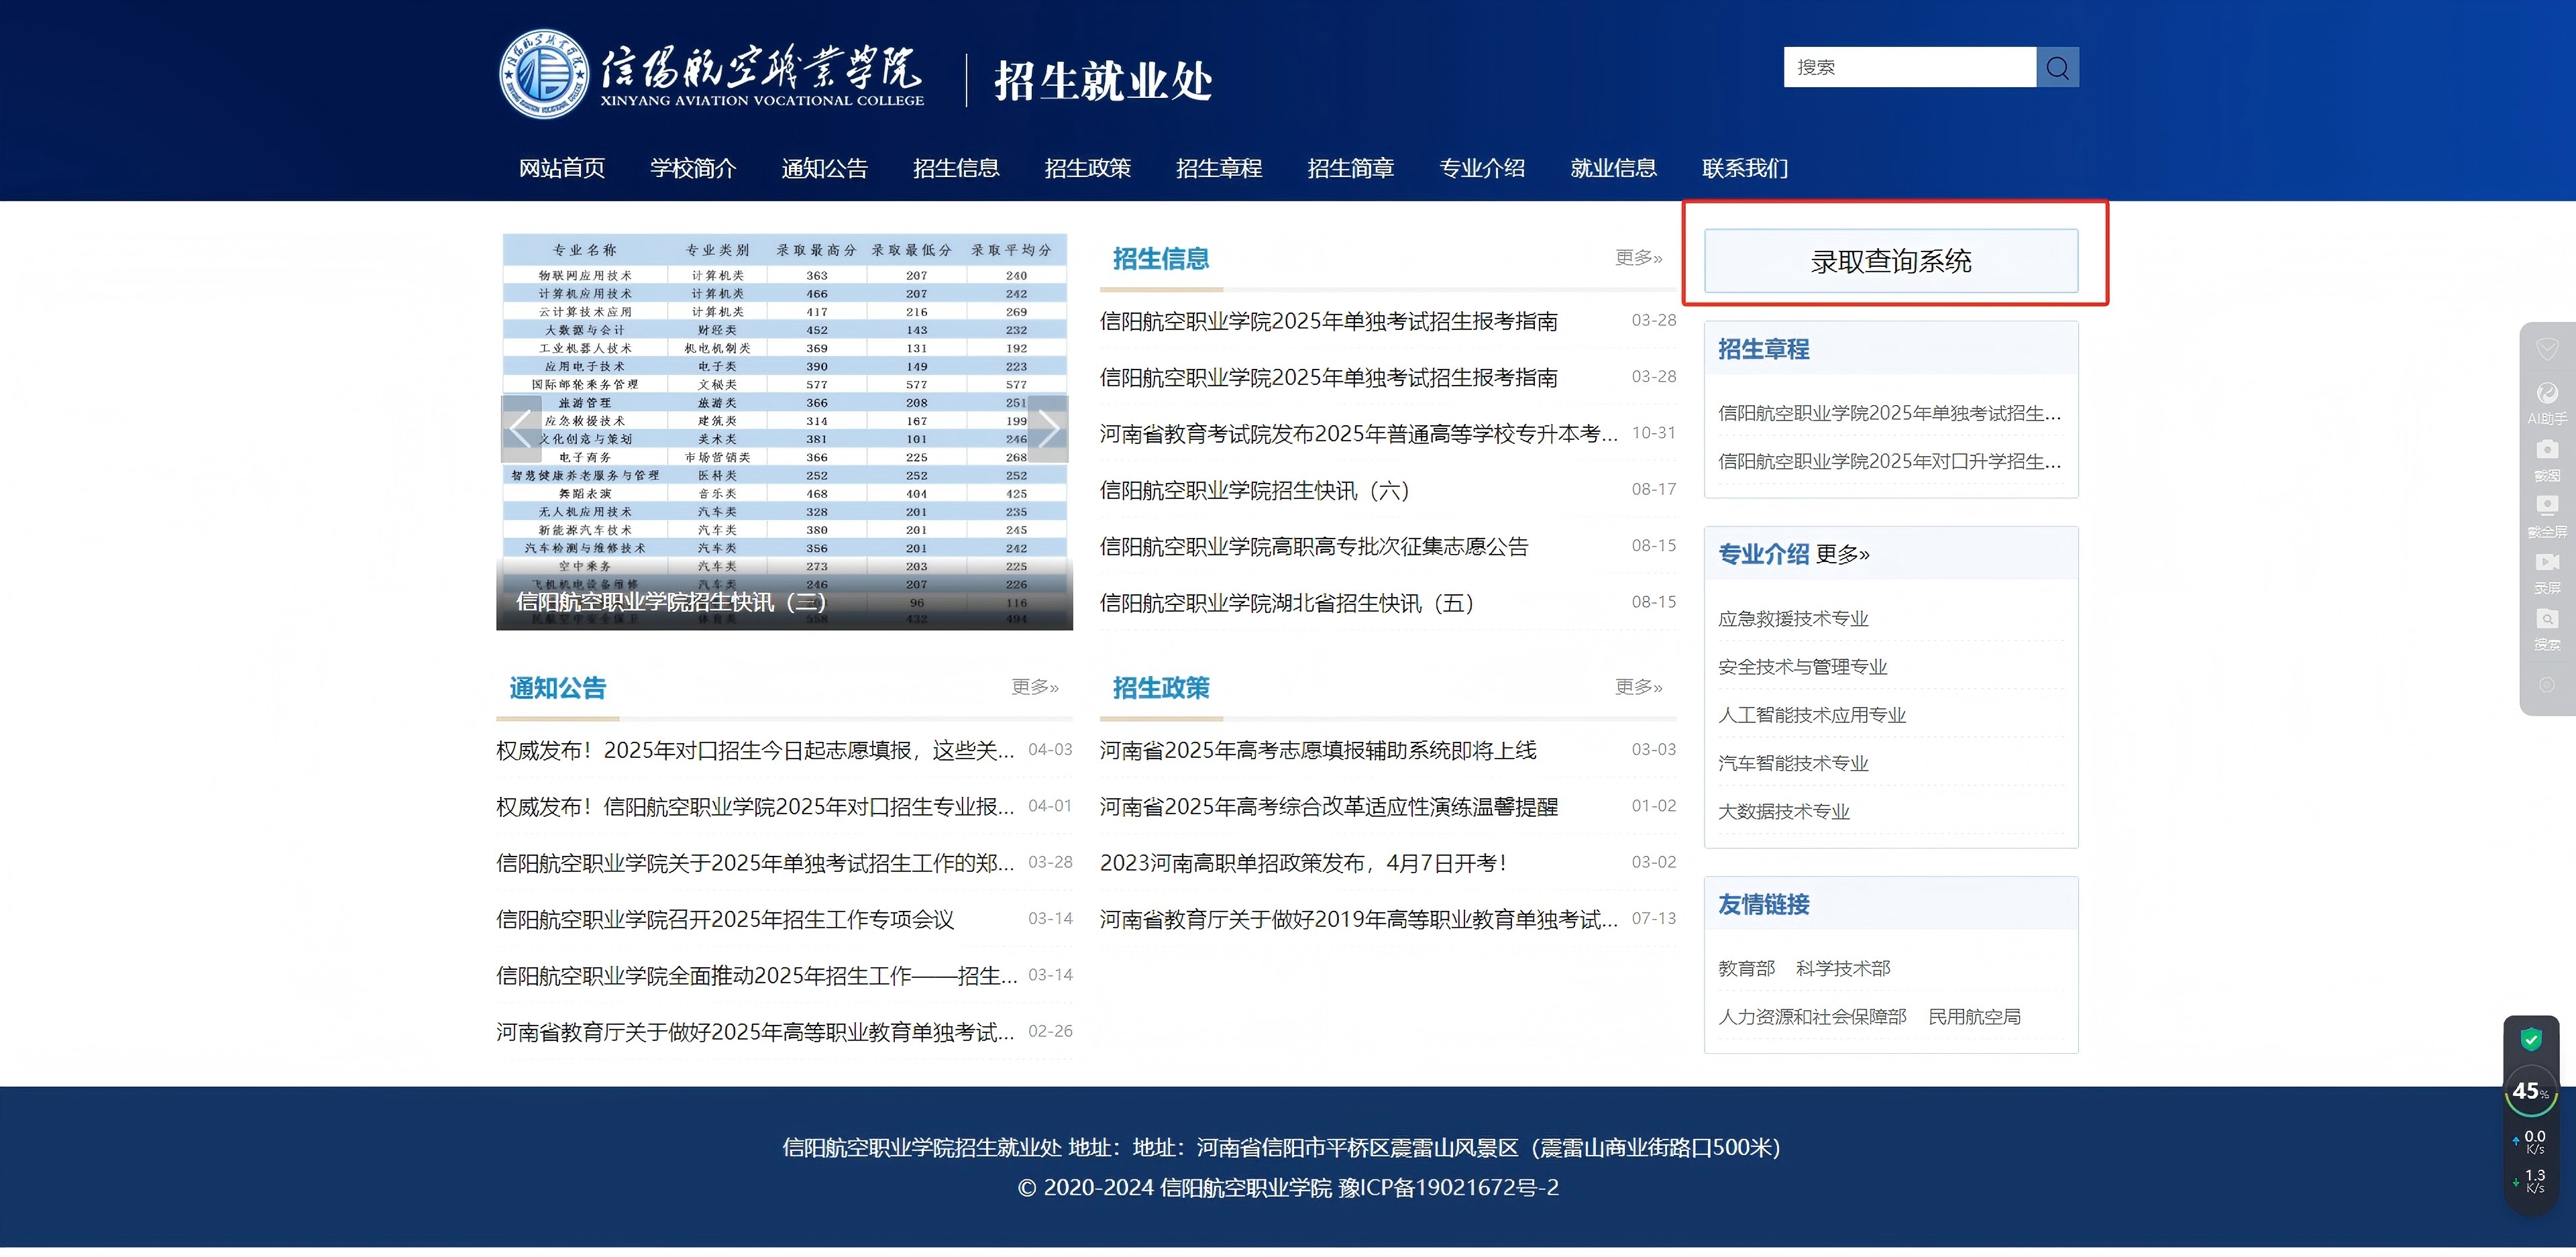
Task: Click the search magnifier icon button
Action: click(x=2057, y=67)
